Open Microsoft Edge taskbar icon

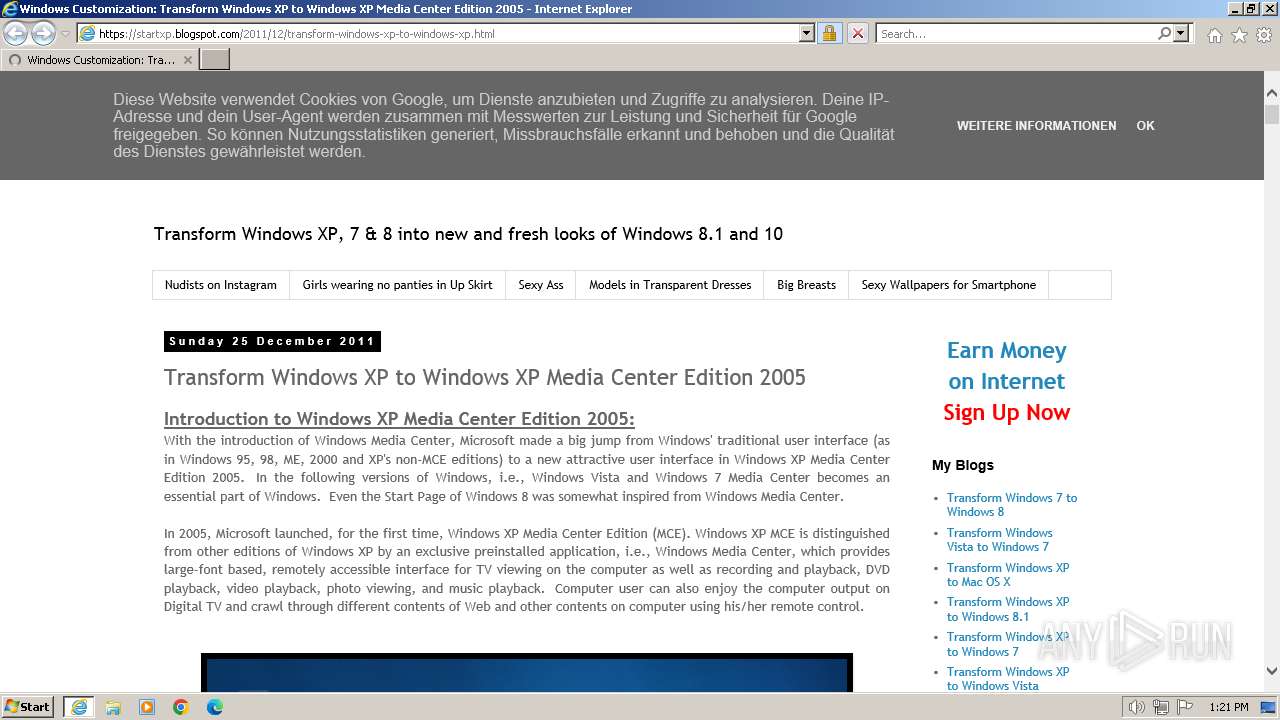click(x=215, y=707)
